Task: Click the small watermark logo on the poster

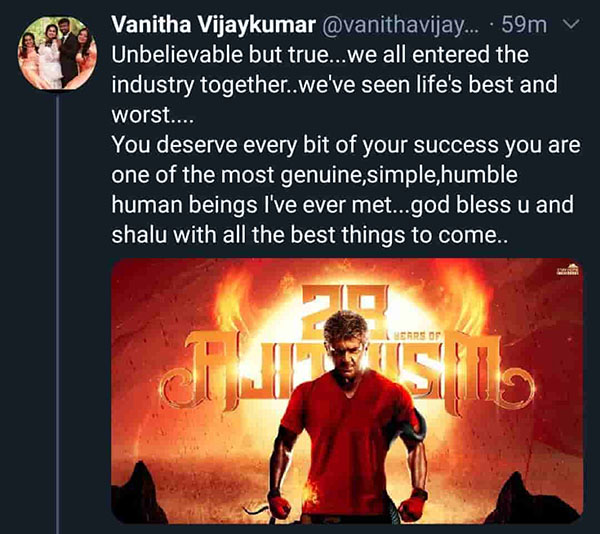Action: 567,270
